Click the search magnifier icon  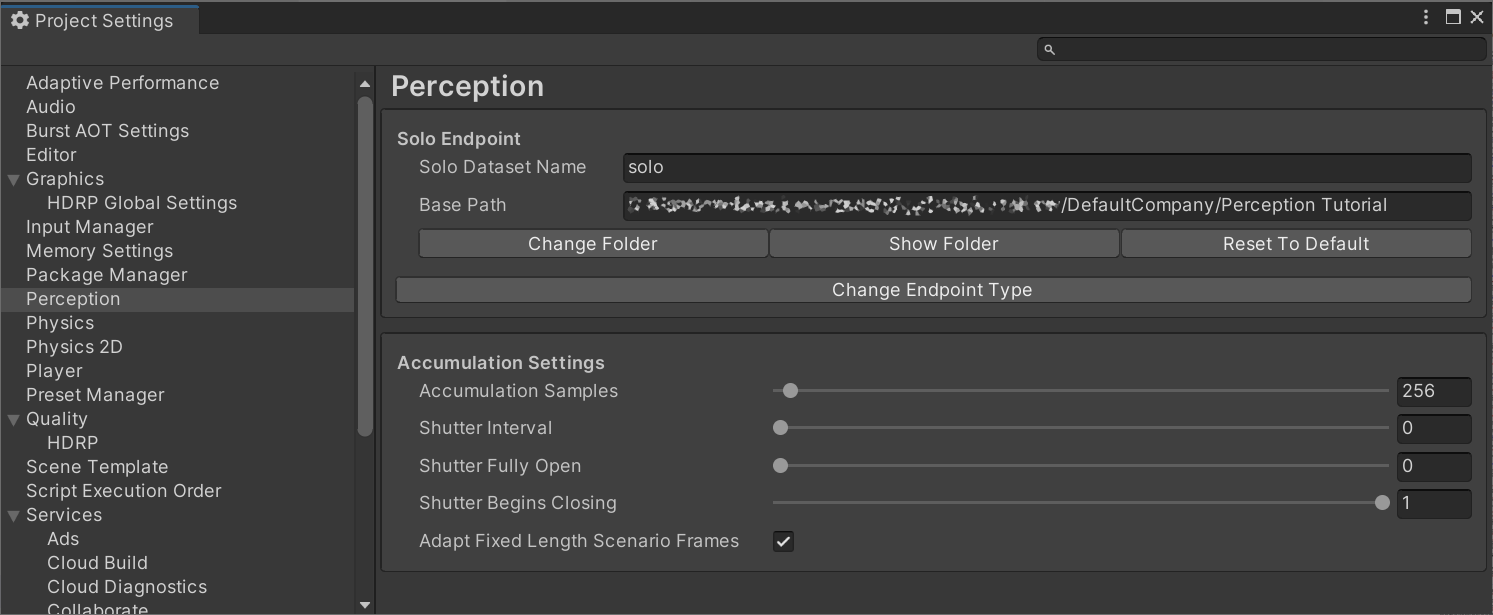click(1049, 49)
